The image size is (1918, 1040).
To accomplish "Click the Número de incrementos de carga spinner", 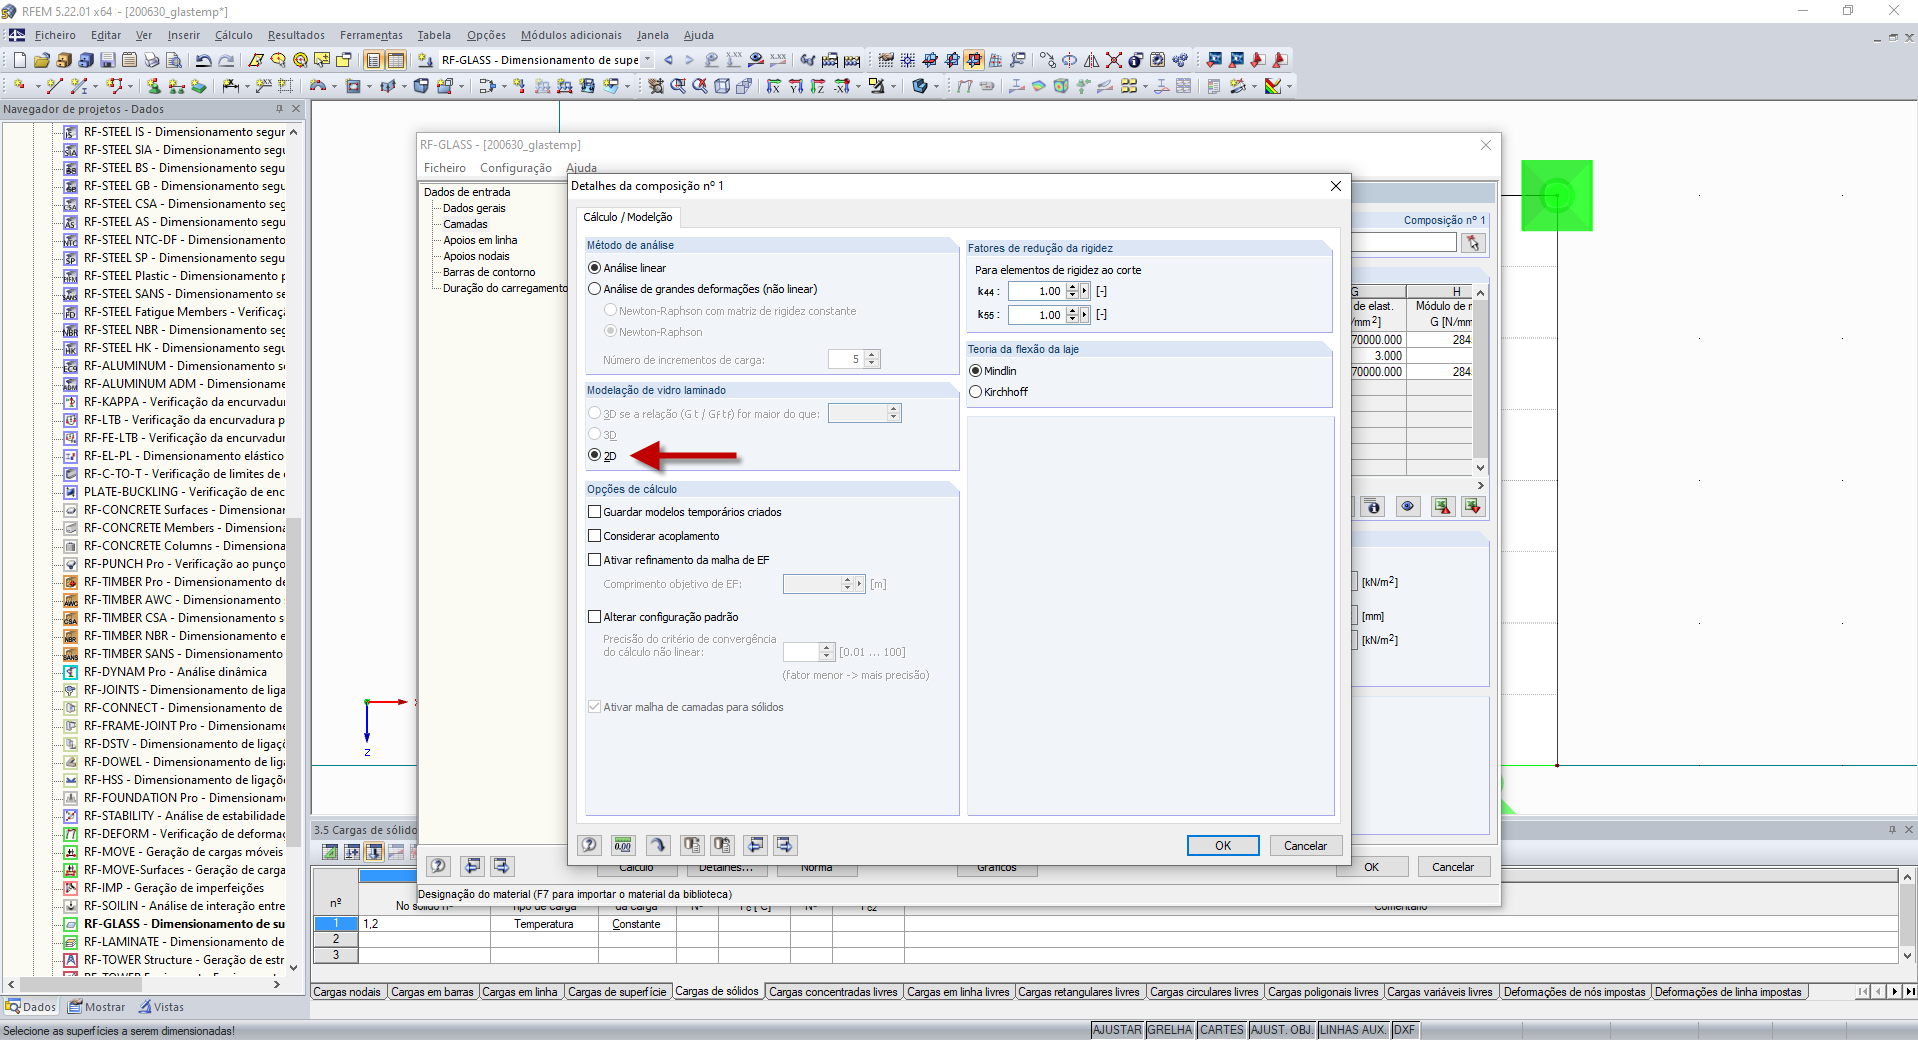I will coord(872,359).
